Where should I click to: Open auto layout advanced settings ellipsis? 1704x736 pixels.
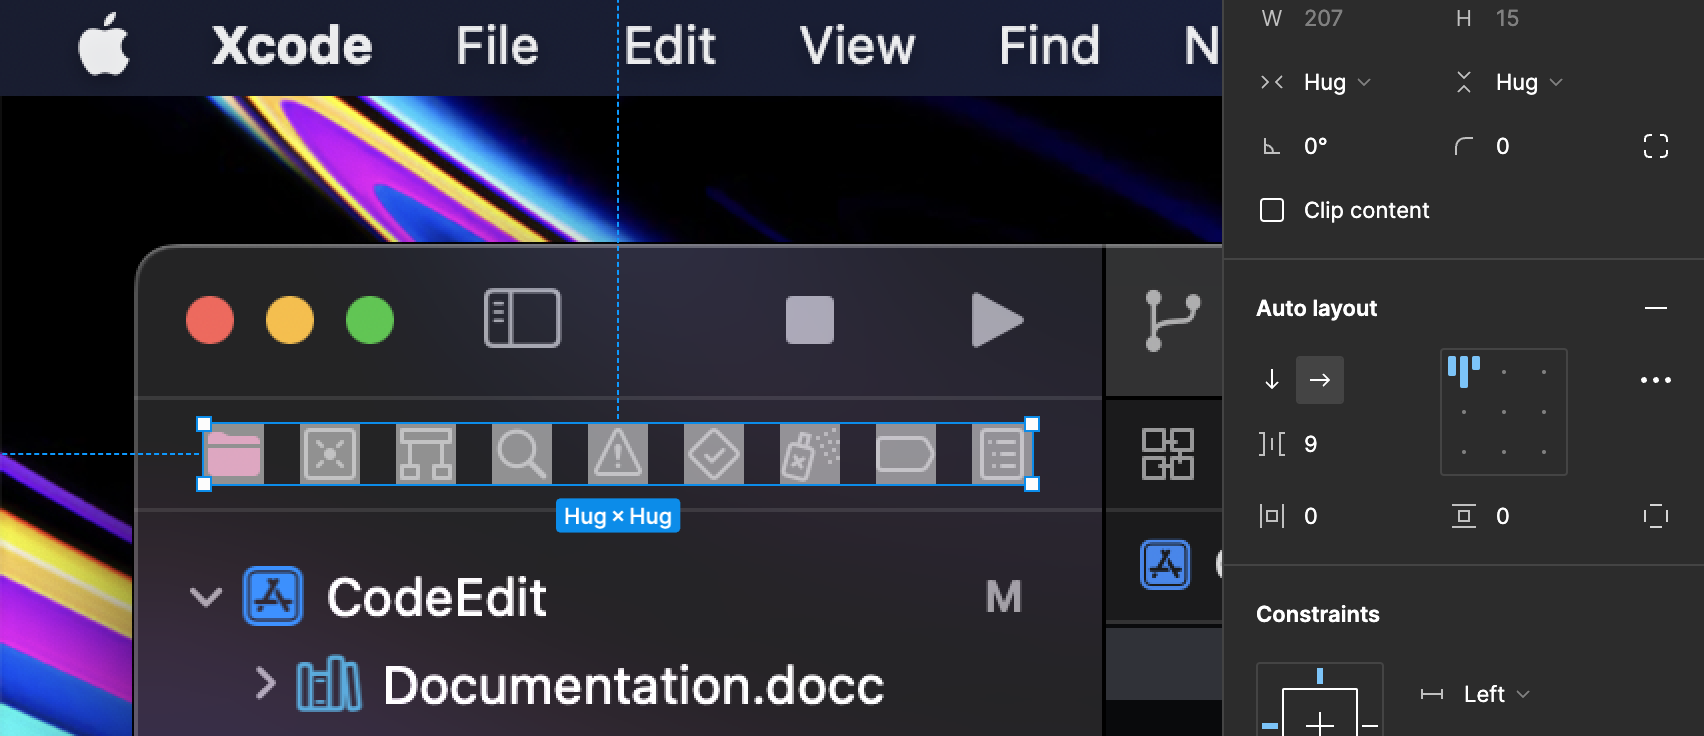coord(1656,380)
